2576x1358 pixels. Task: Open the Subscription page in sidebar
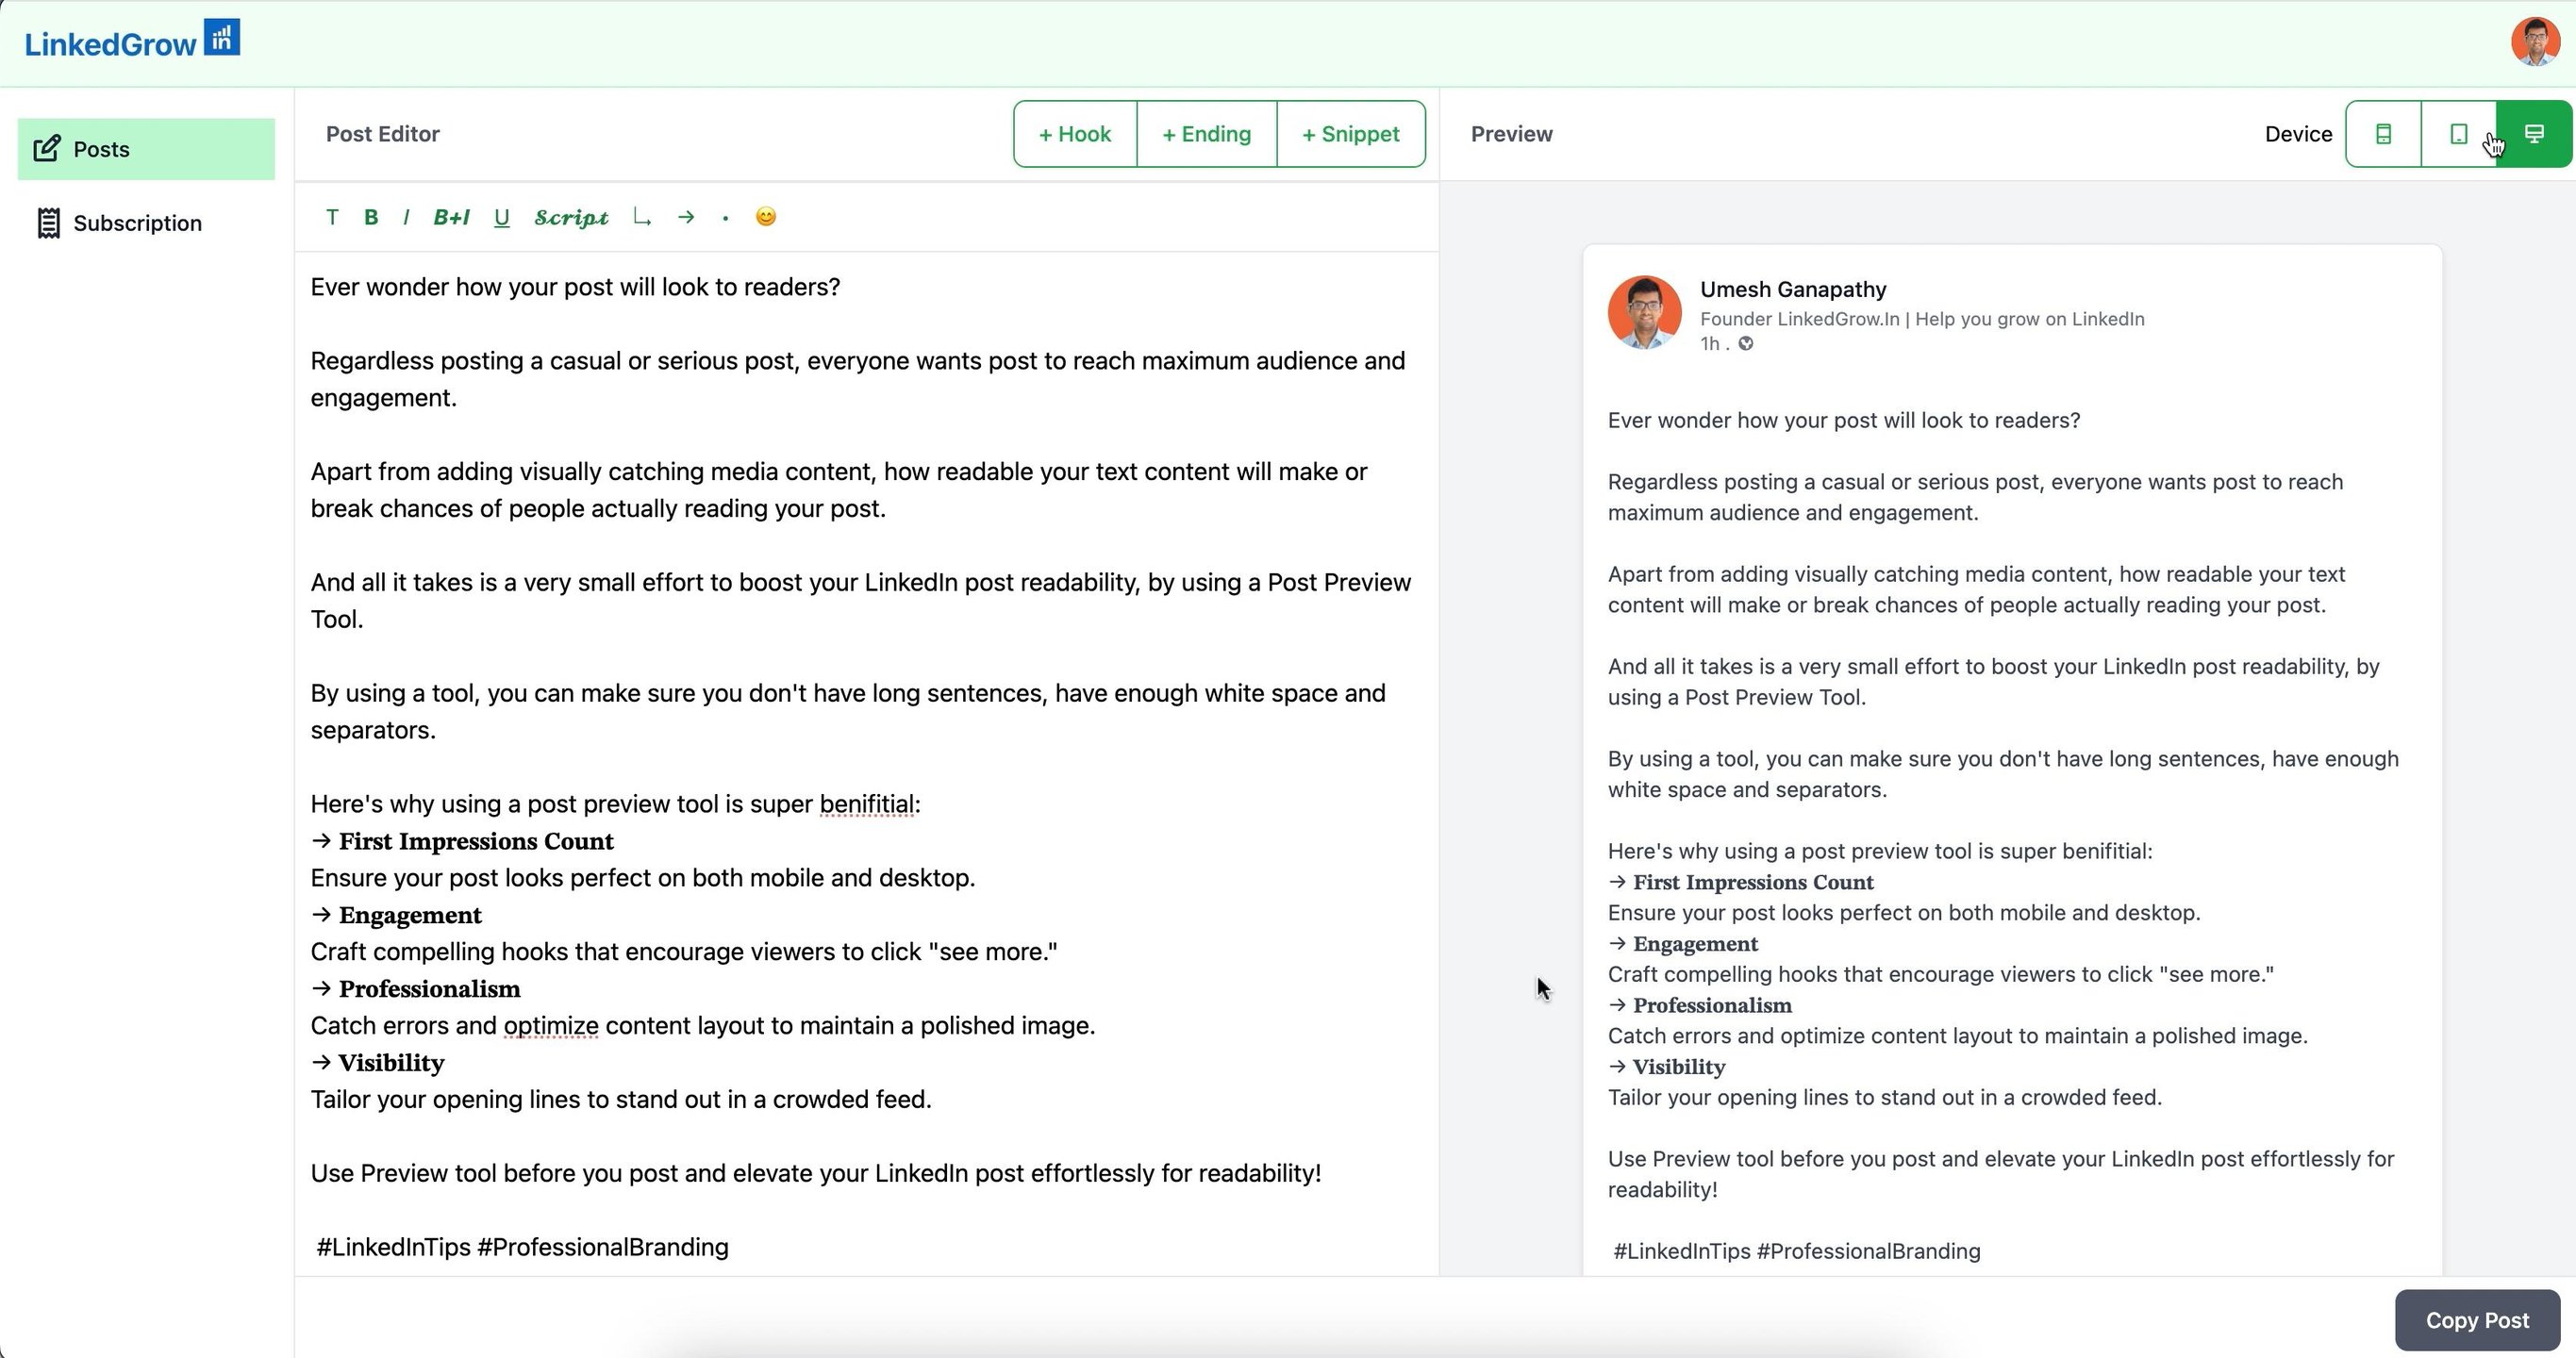point(137,223)
